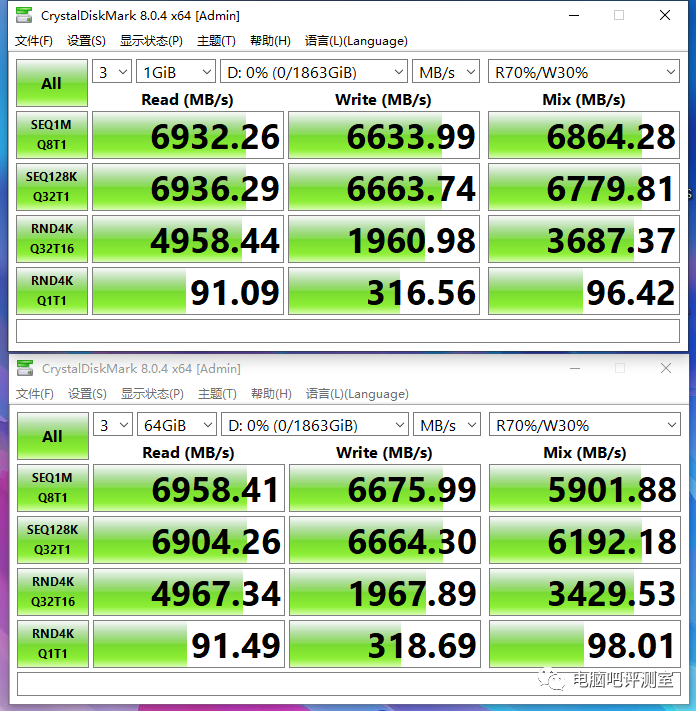This screenshot has height=711, width=696.
Task: Click read result 4958.44
Action: click(188, 239)
